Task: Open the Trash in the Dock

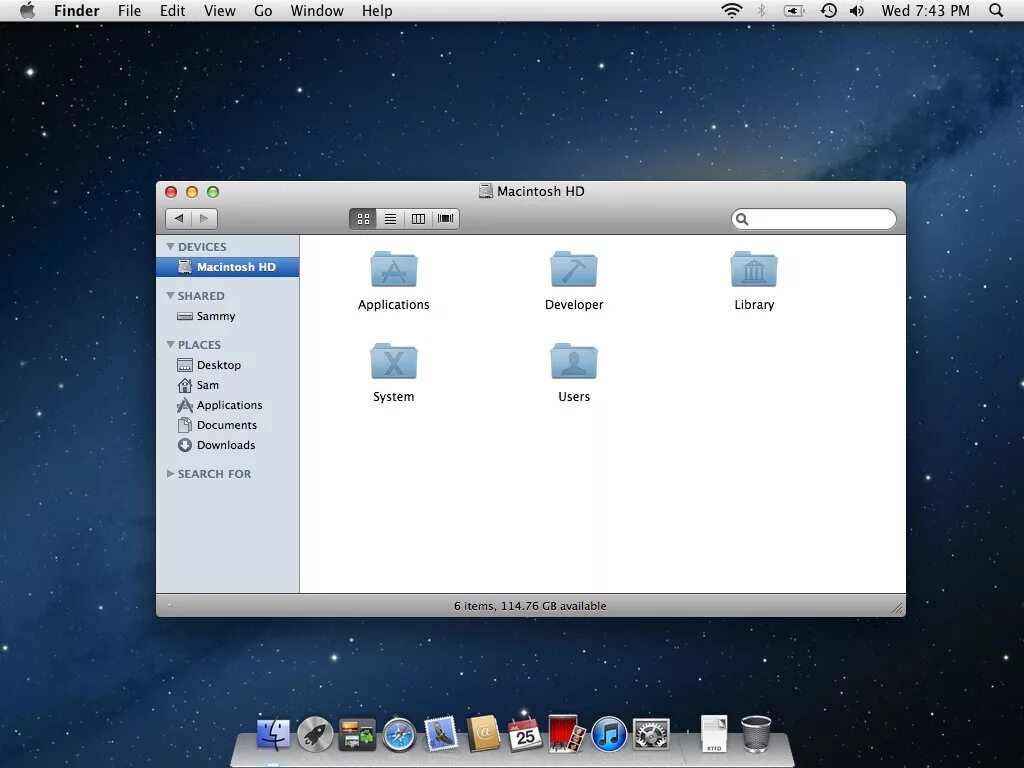Action: (756, 734)
